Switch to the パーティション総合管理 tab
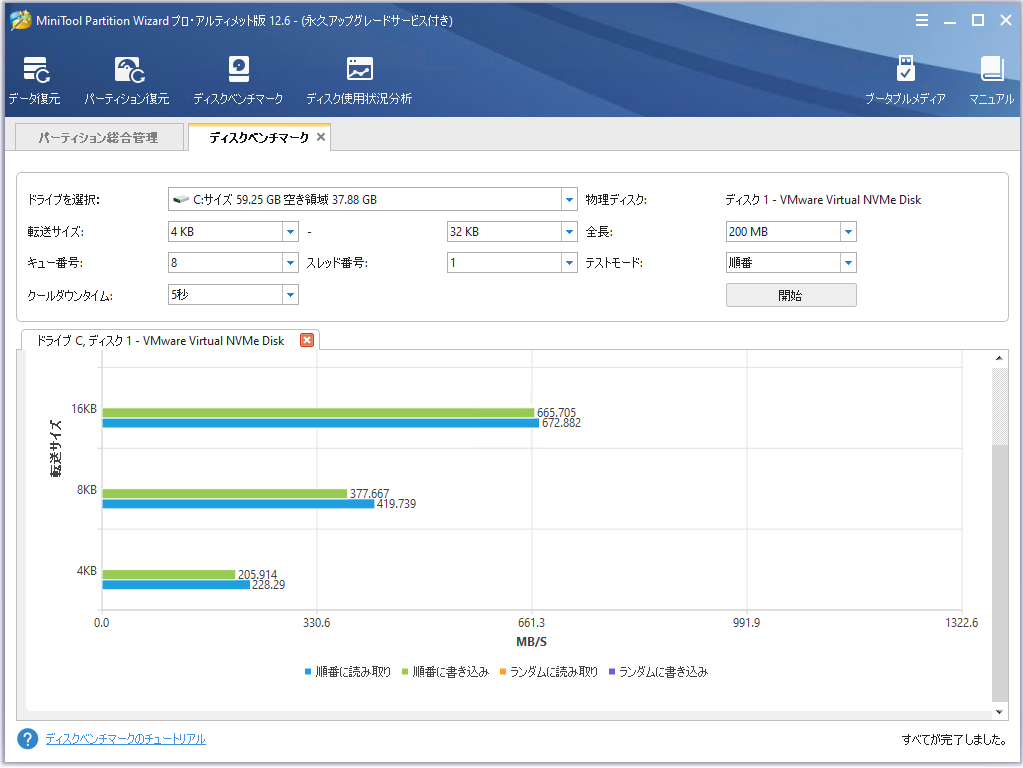The height and width of the screenshot is (768, 1023). pos(99,137)
